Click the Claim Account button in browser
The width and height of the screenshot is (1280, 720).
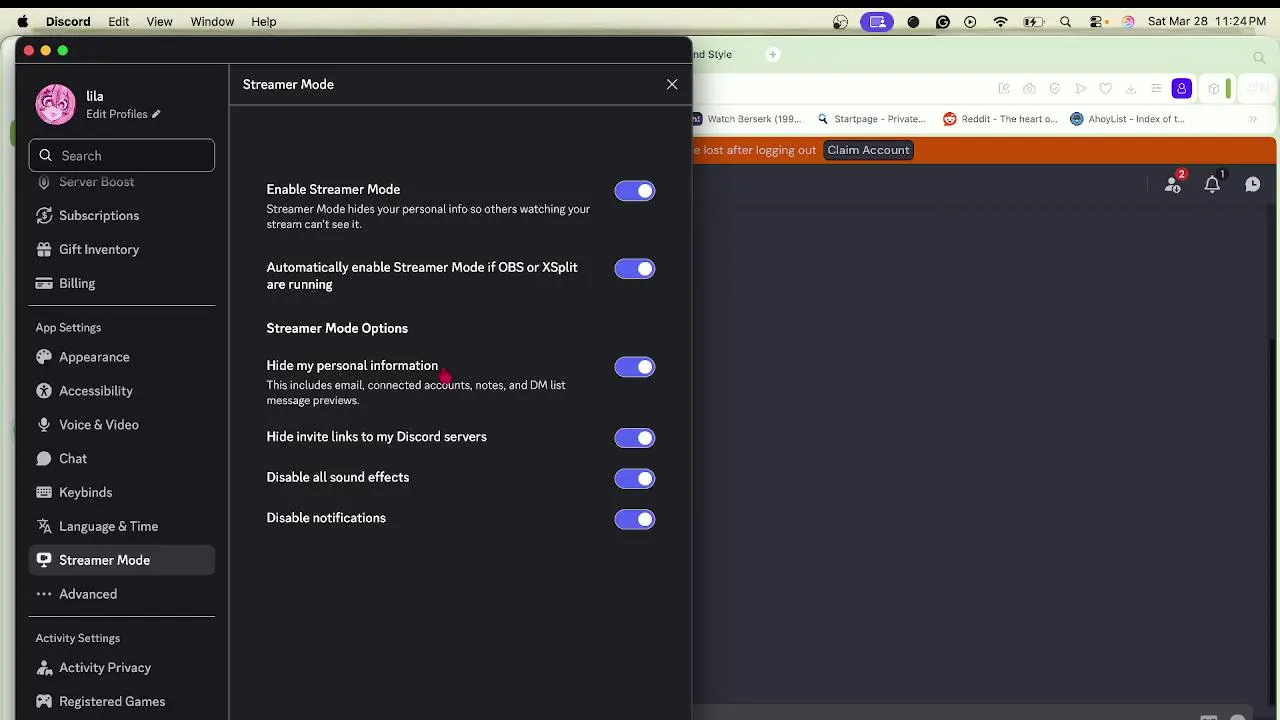[868, 150]
